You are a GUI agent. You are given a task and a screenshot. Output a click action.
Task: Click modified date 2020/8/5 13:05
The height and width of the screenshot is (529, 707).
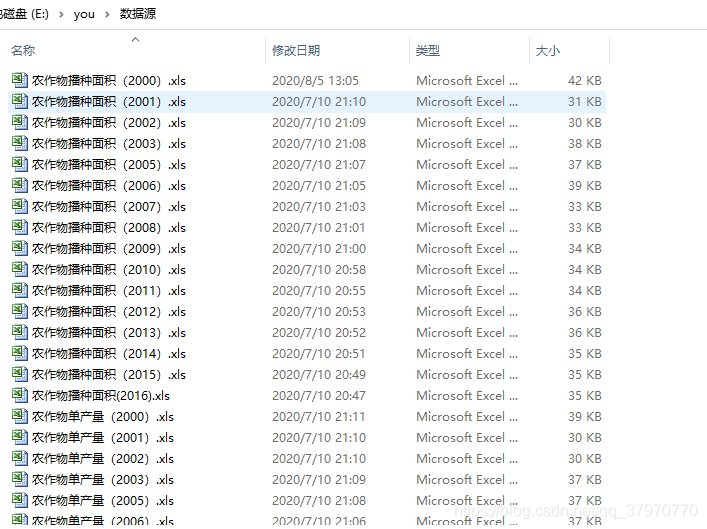(x=316, y=81)
